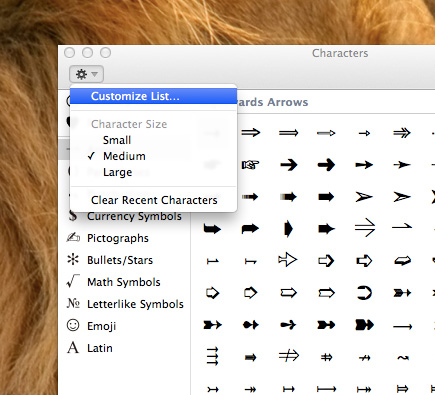Select the dashed-tail thin black arrow
Viewport: 435px width, 395px height.
(250, 197)
